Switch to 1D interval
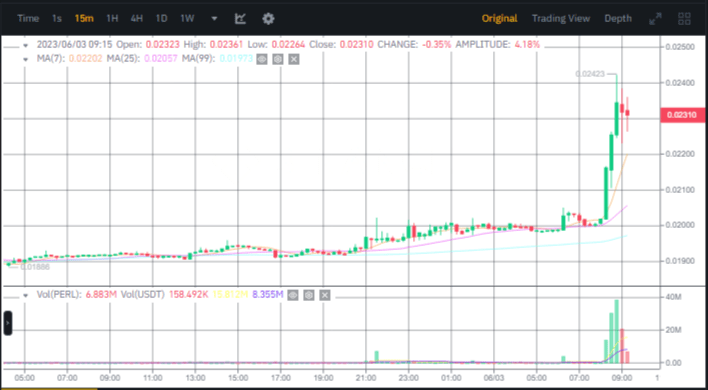Viewport: 708px width, 390px height. pos(161,19)
